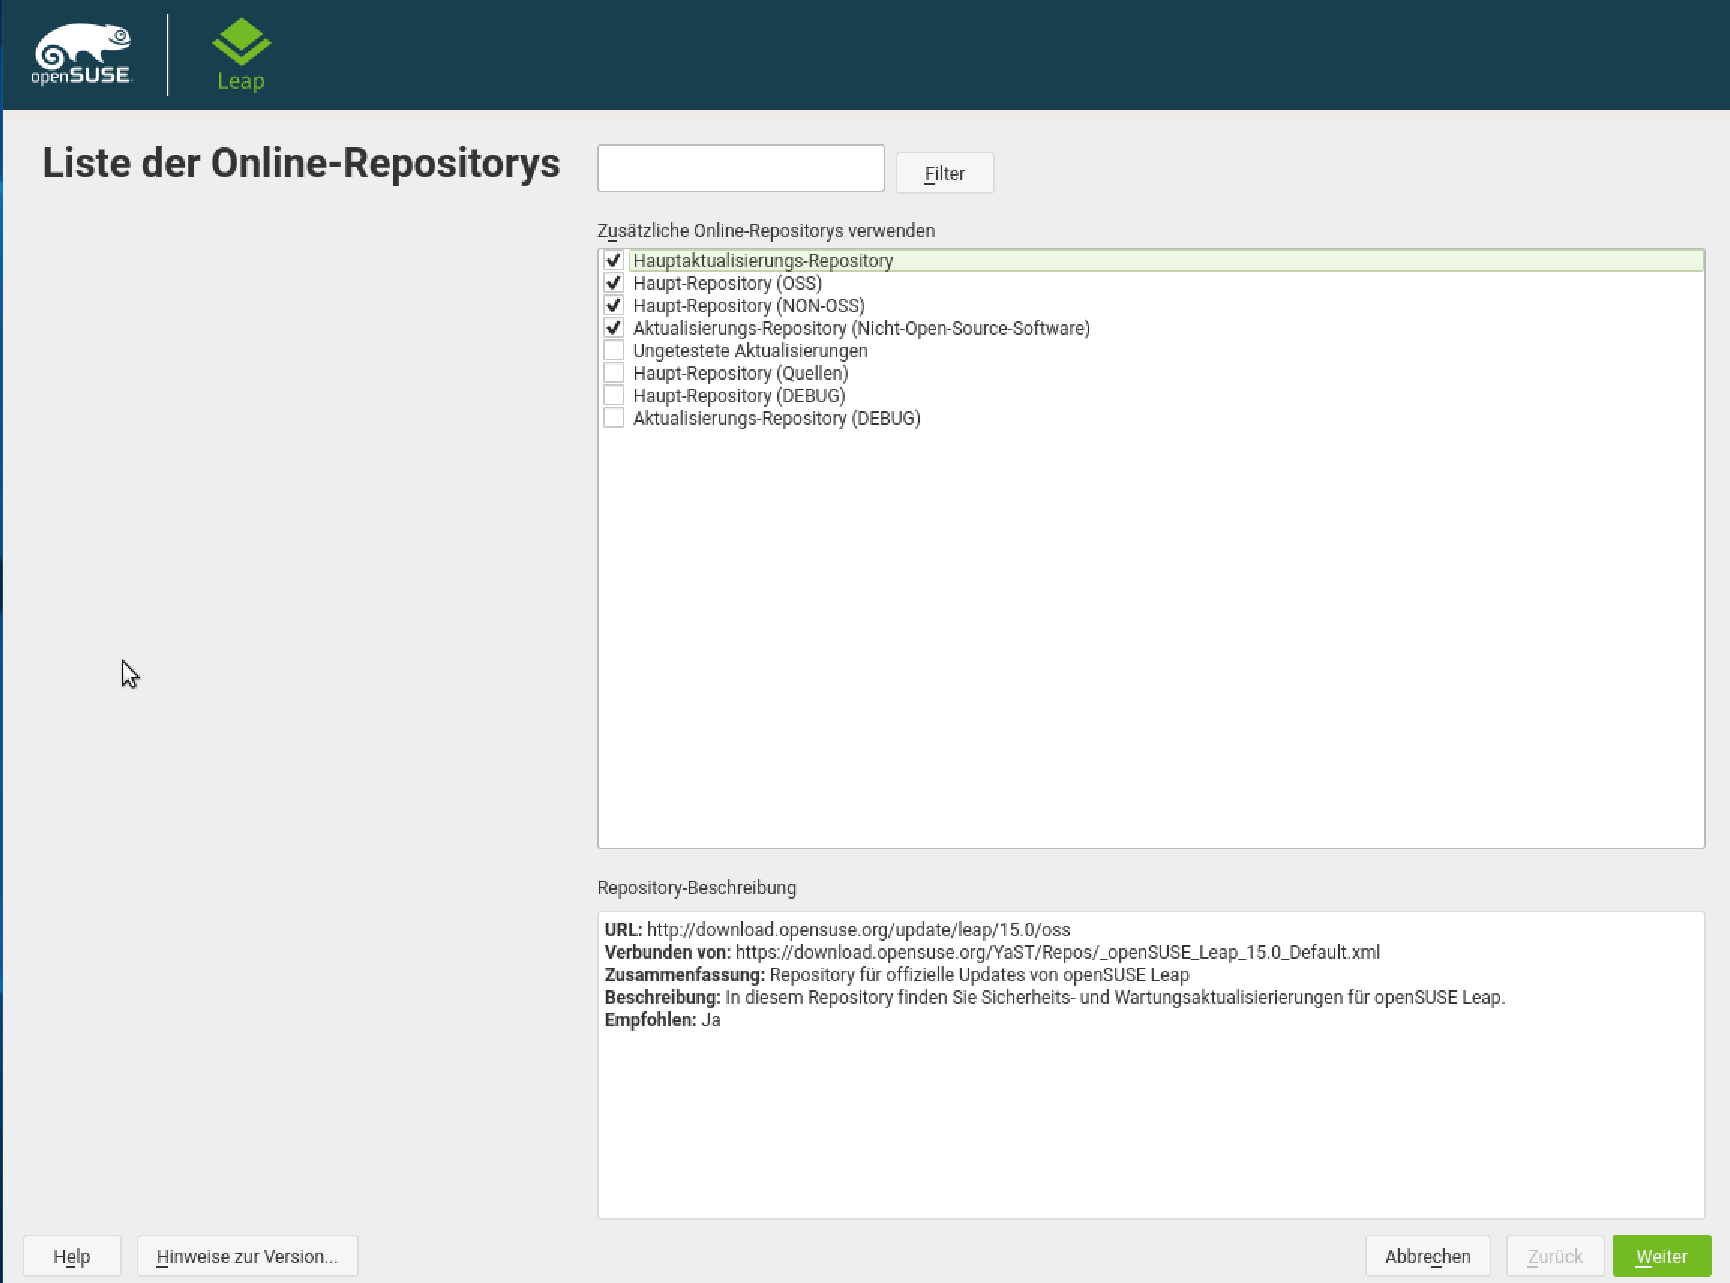Proceed with the green Weiter button
1730x1283 pixels.
pos(1662,1256)
